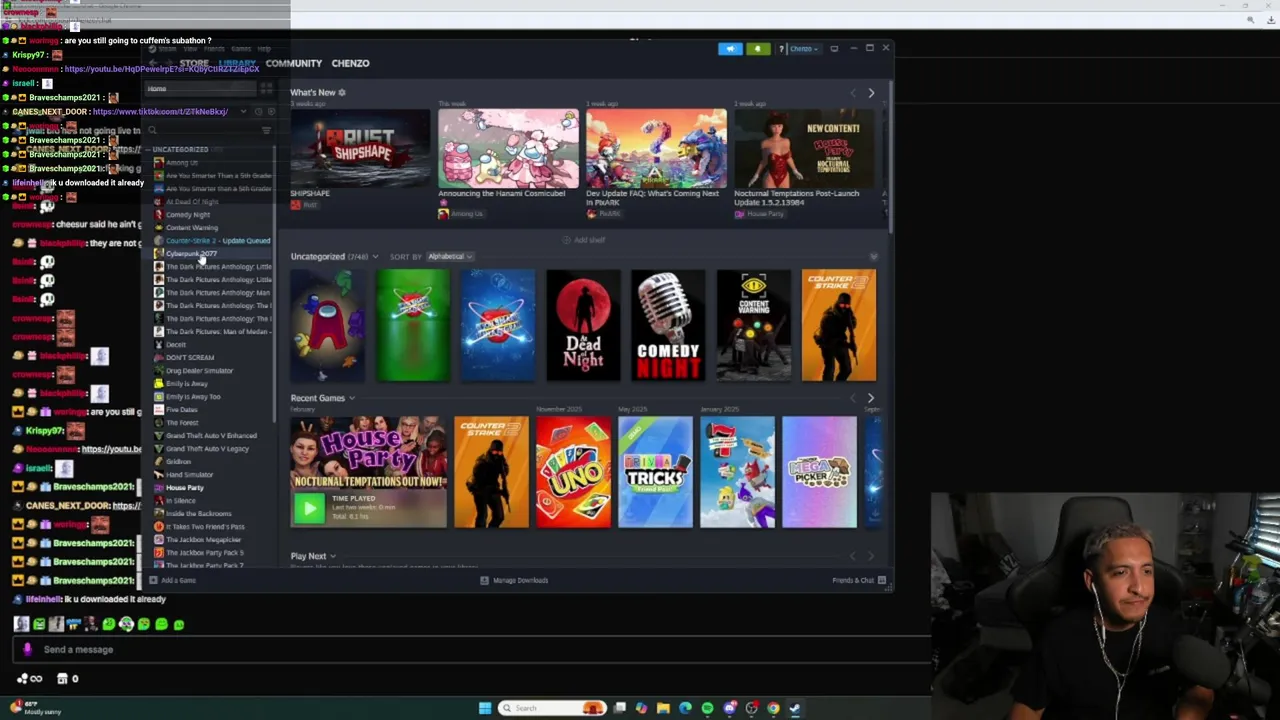Click Add a Game at bottom left
This screenshot has width=1280, height=720.
click(x=172, y=581)
